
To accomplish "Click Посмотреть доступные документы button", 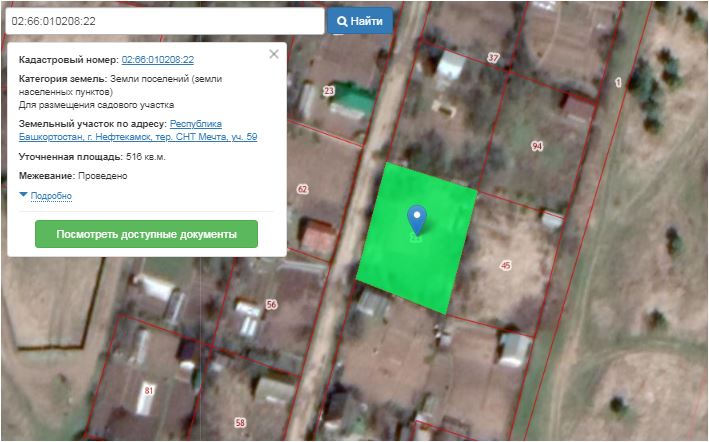I will click(x=146, y=234).
